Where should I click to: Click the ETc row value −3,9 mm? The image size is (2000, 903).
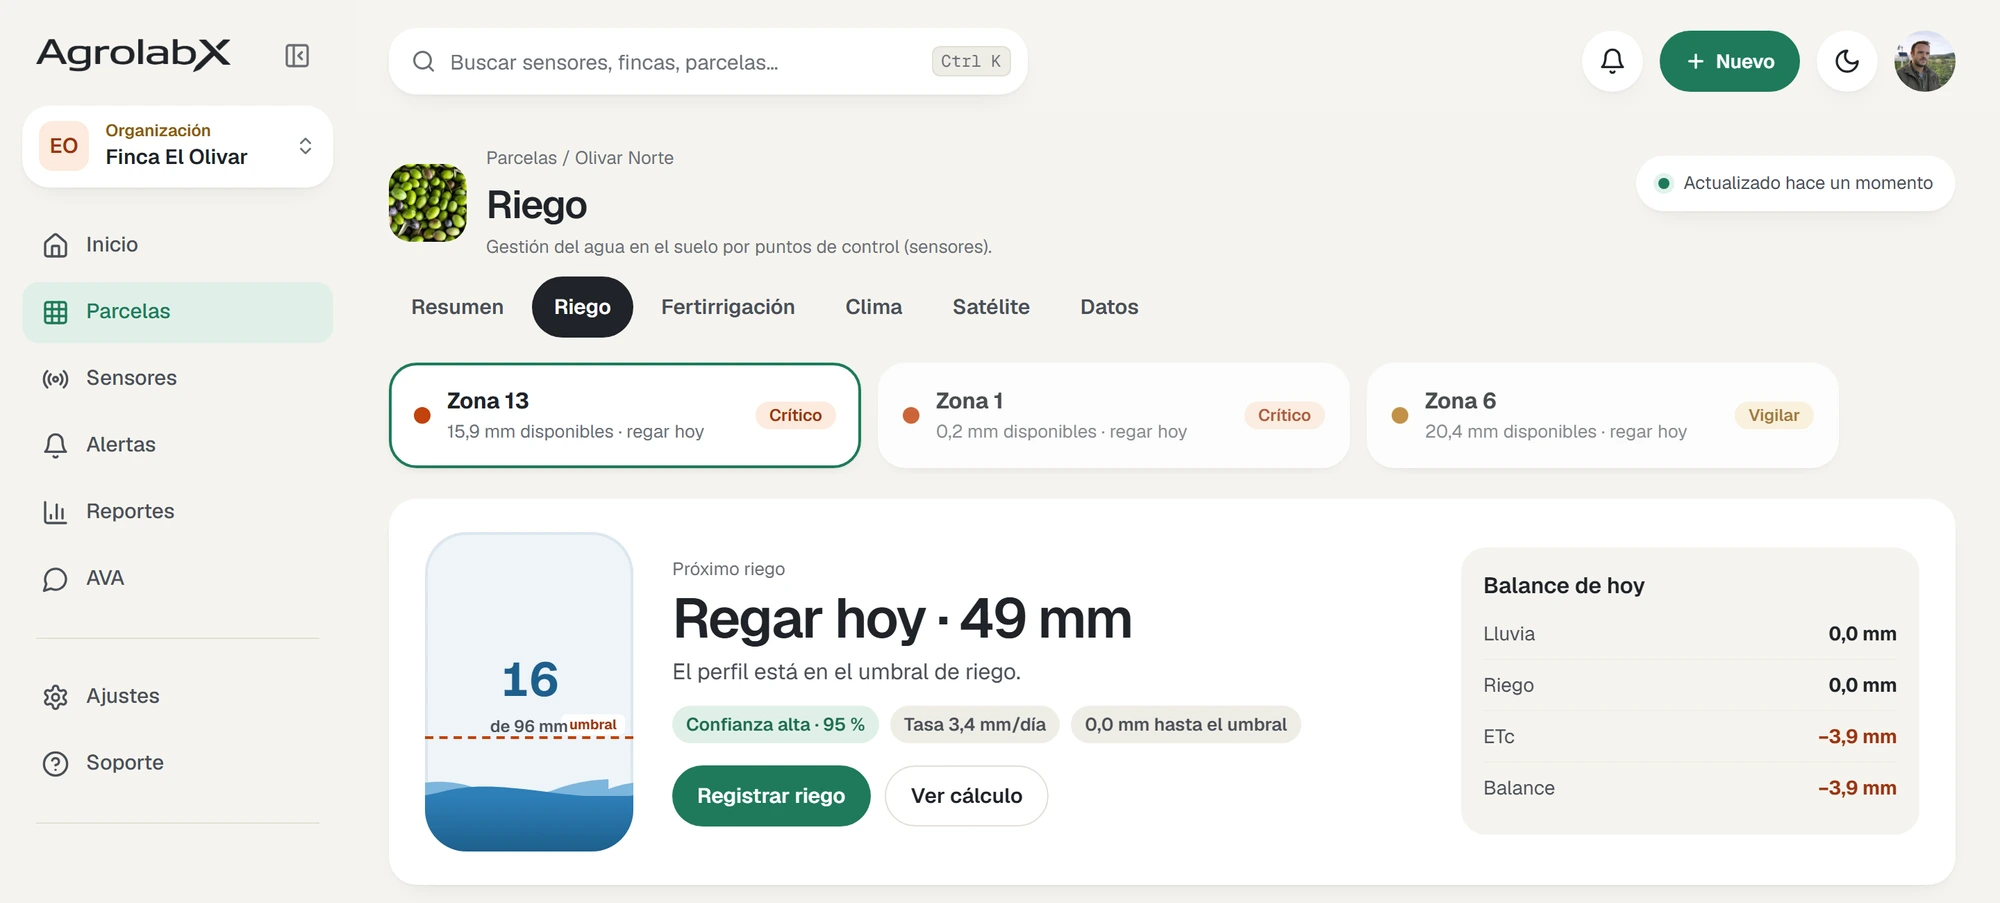(1857, 737)
